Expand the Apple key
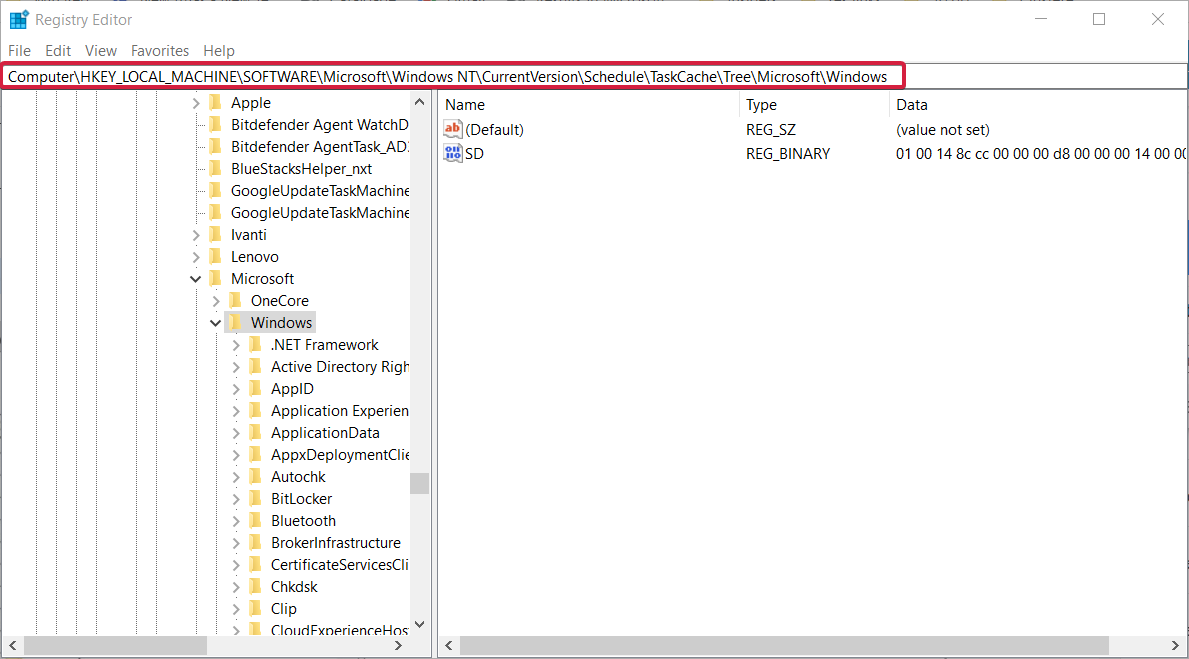This screenshot has height=659, width=1189. [x=196, y=102]
